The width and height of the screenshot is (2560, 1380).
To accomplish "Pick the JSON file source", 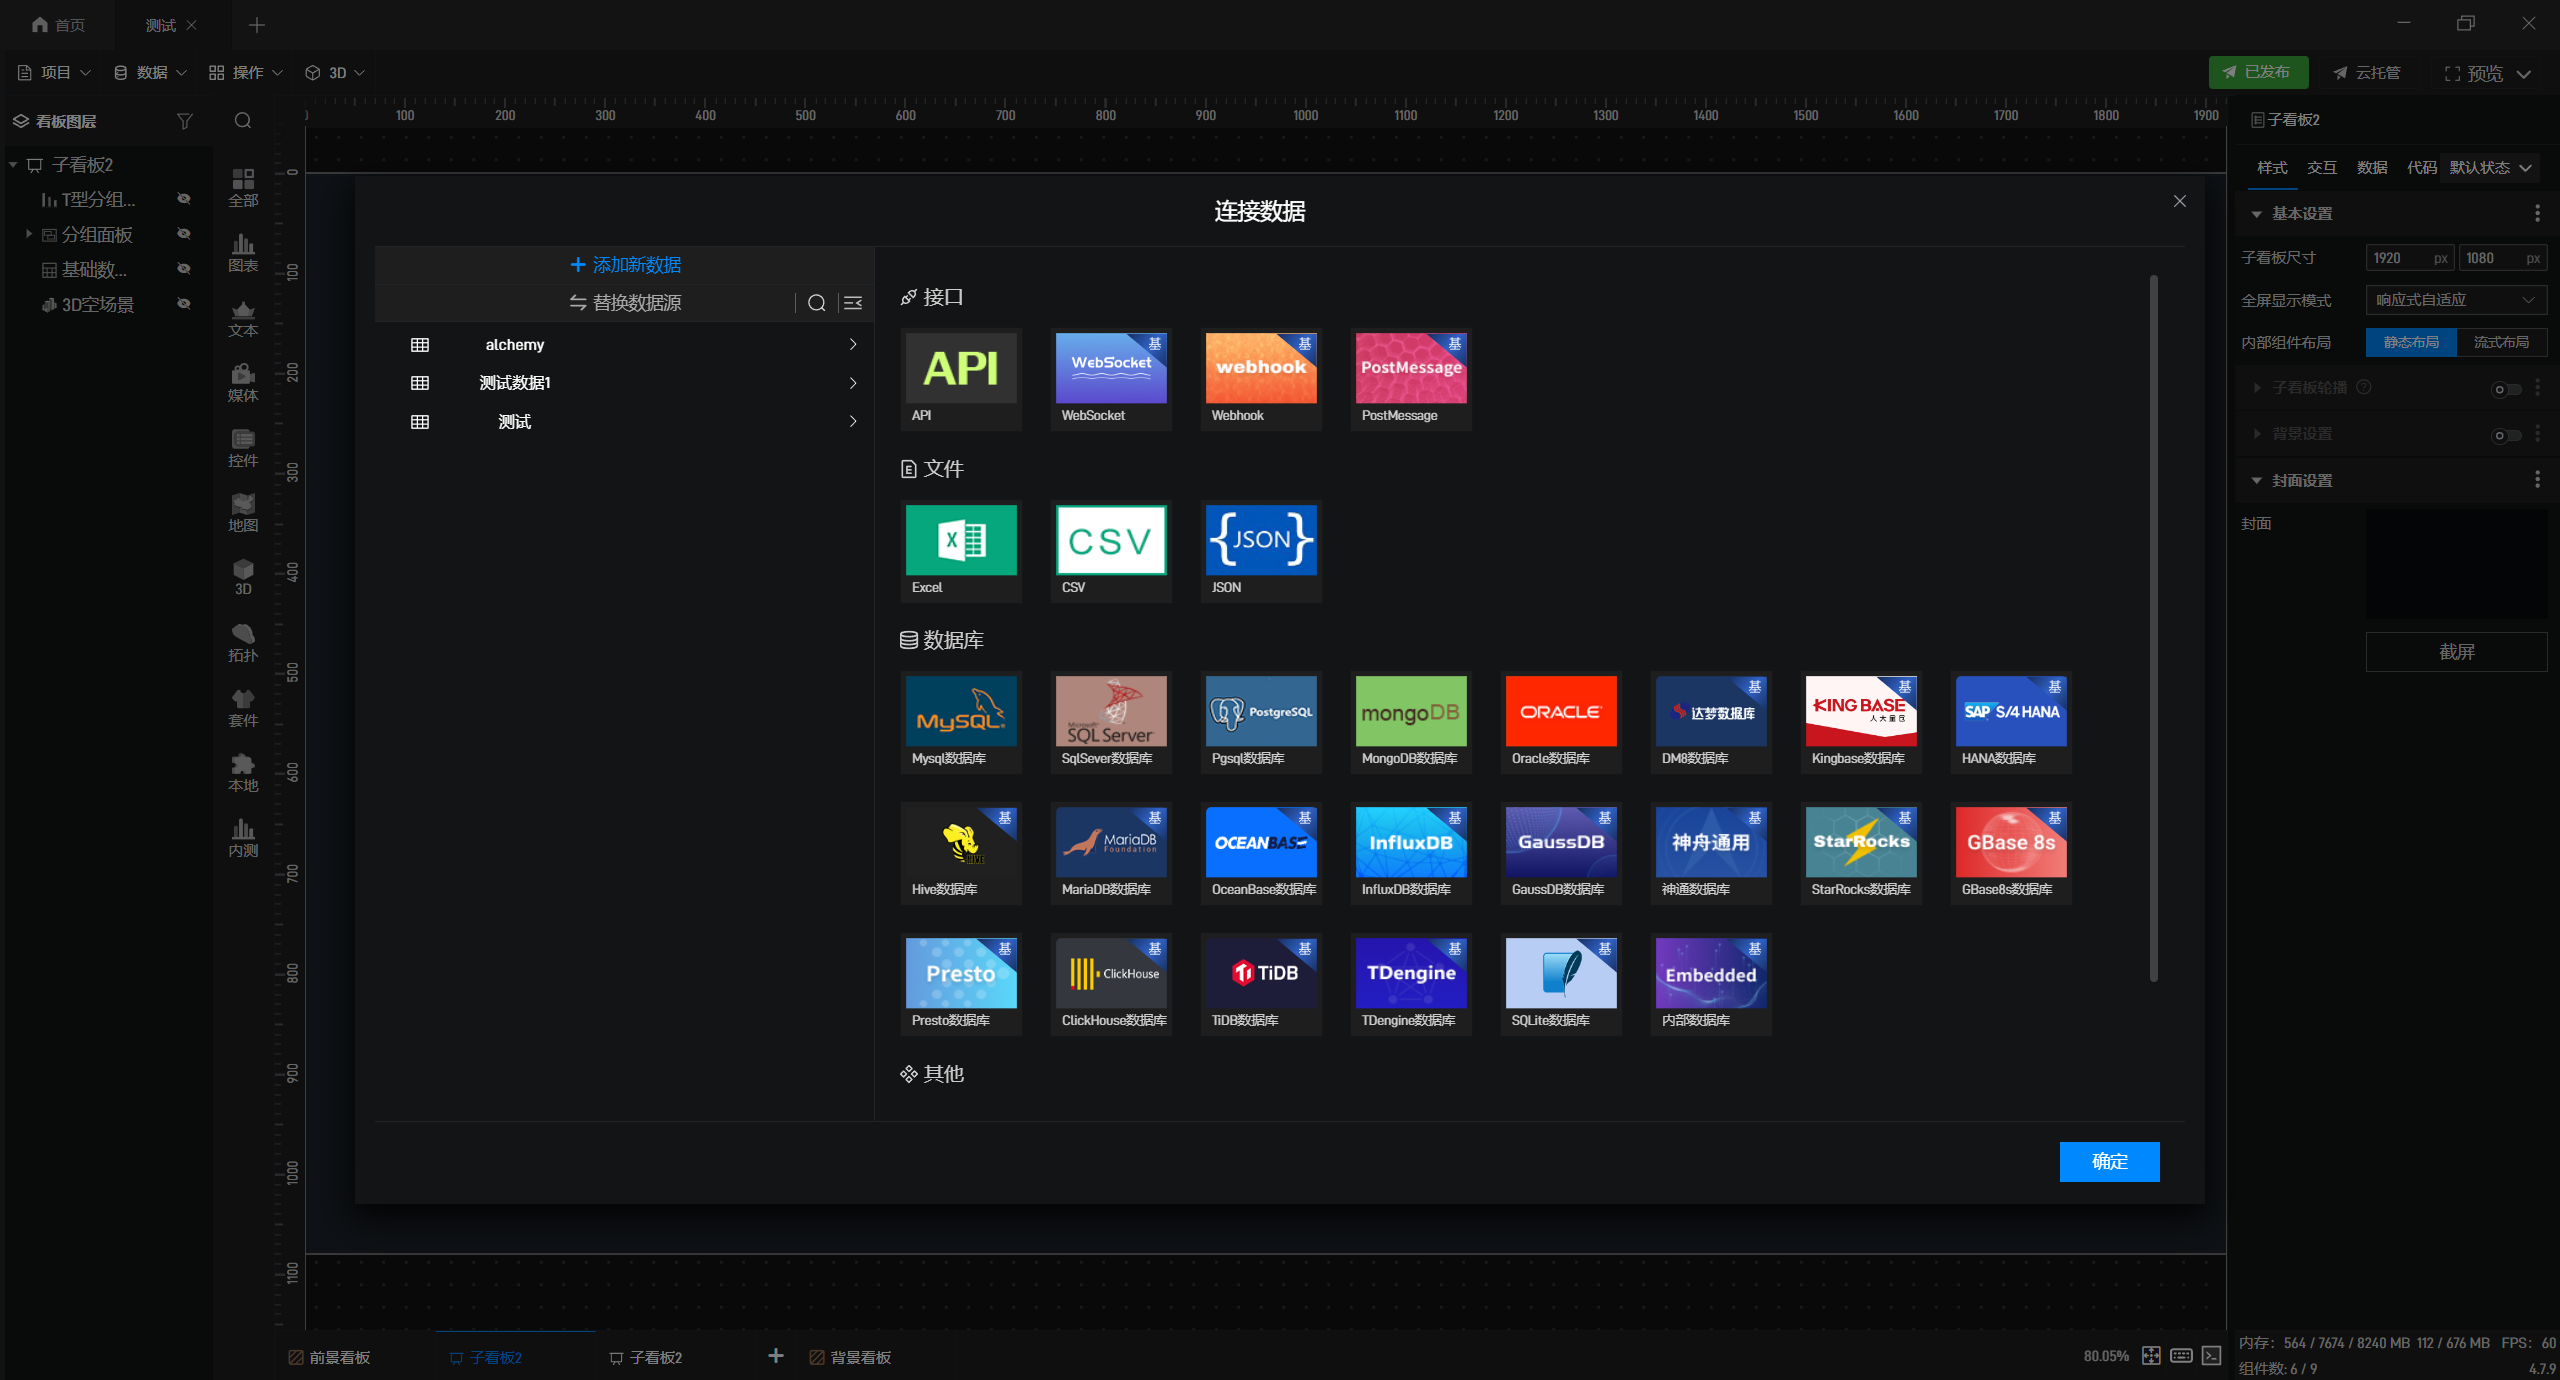I will point(1261,551).
